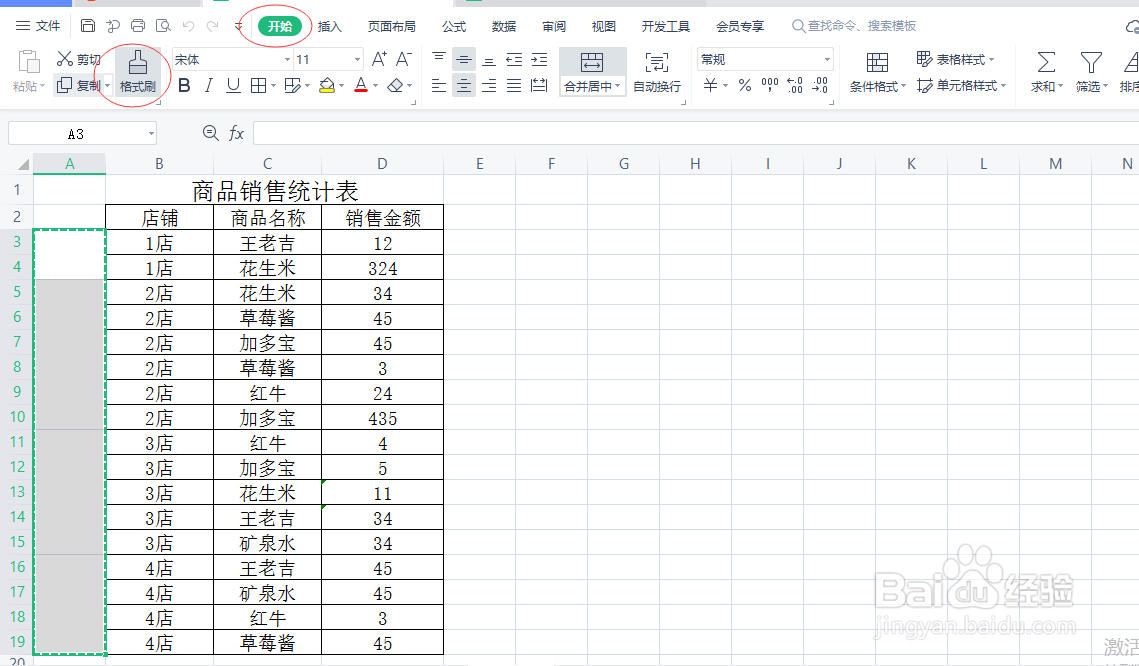The height and width of the screenshot is (666, 1139).
Task: Open the font size dropdown showing 11
Action: point(357,60)
